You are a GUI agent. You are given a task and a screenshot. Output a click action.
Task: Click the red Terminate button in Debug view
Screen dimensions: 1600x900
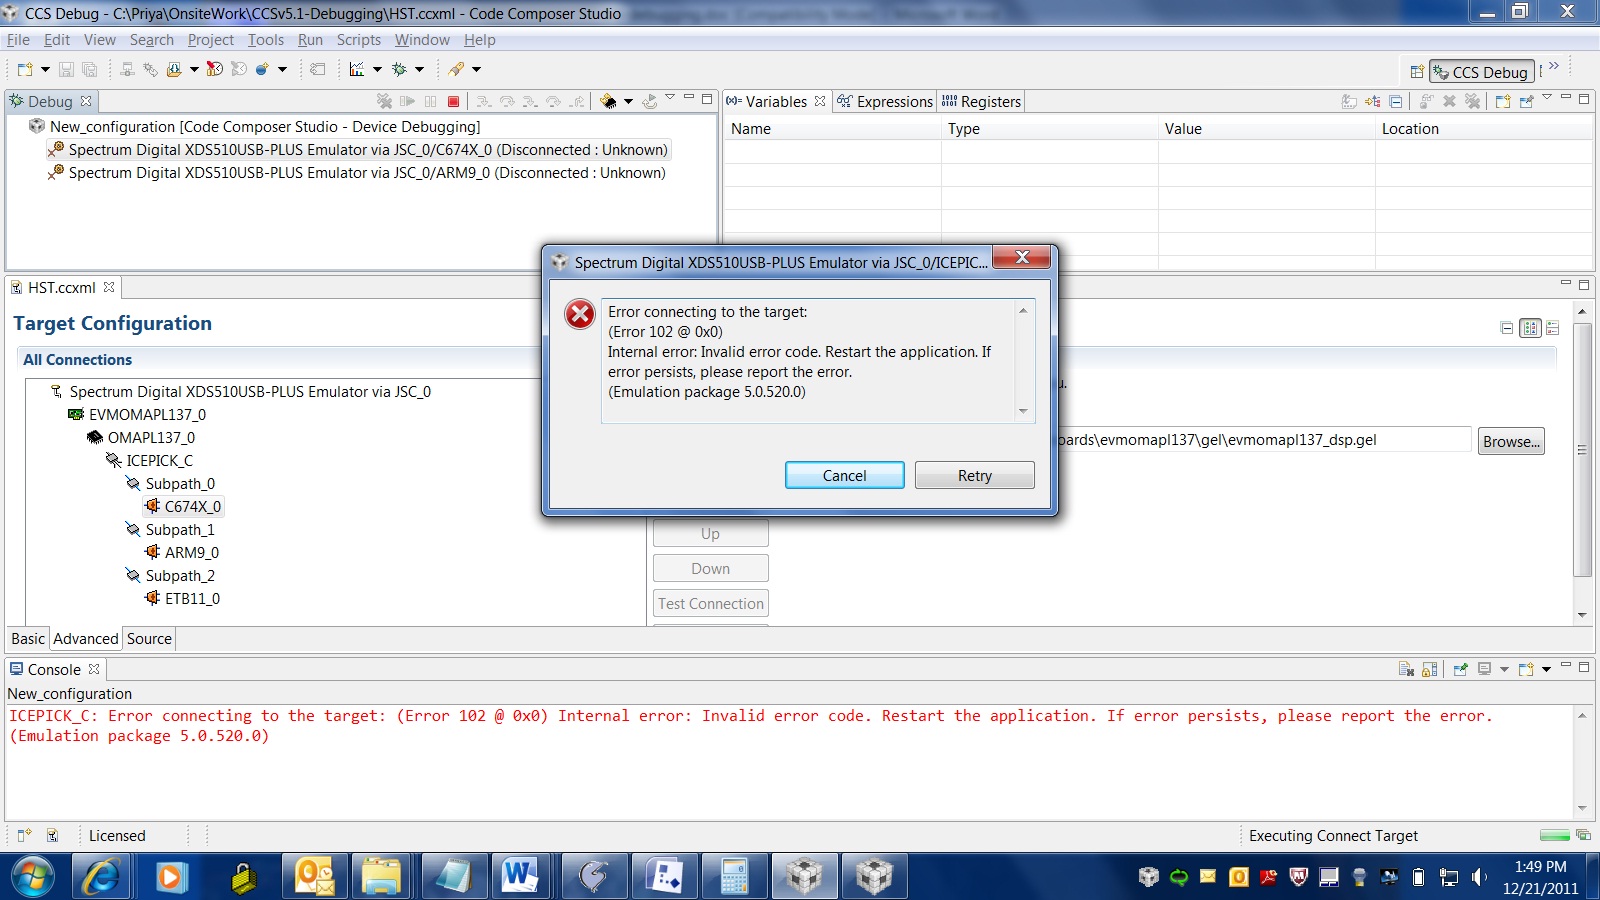pyautogui.click(x=453, y=101)
